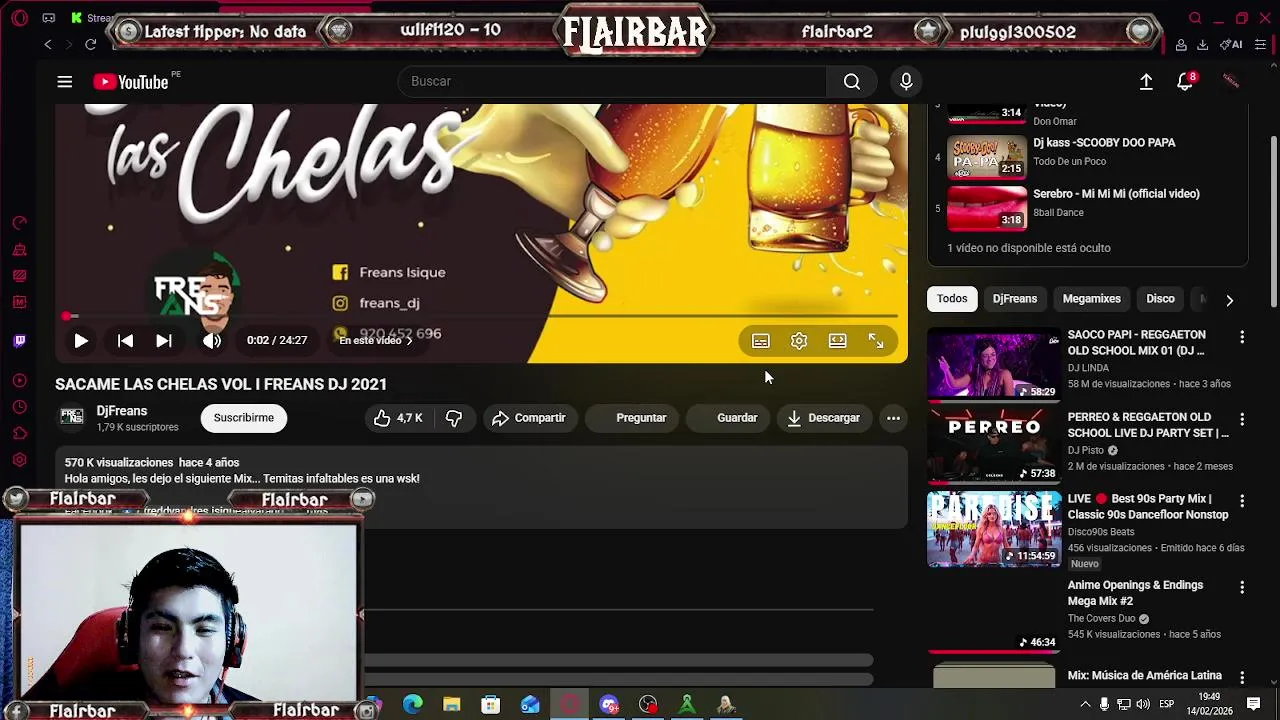Mute the video volume speaker icon
This screenshot has height=720, width=1280.
[x=212, y=341]
